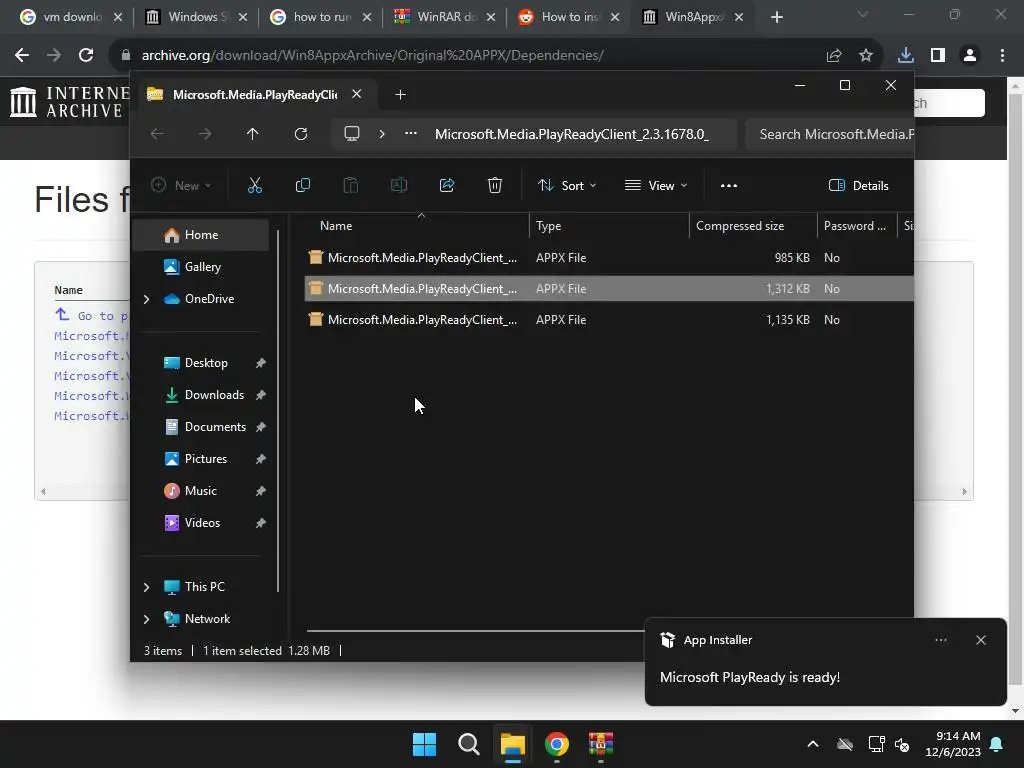Expand the OneDrive tree node
The height and width of the screenshot is (768, 1024).
click(146, 299)
